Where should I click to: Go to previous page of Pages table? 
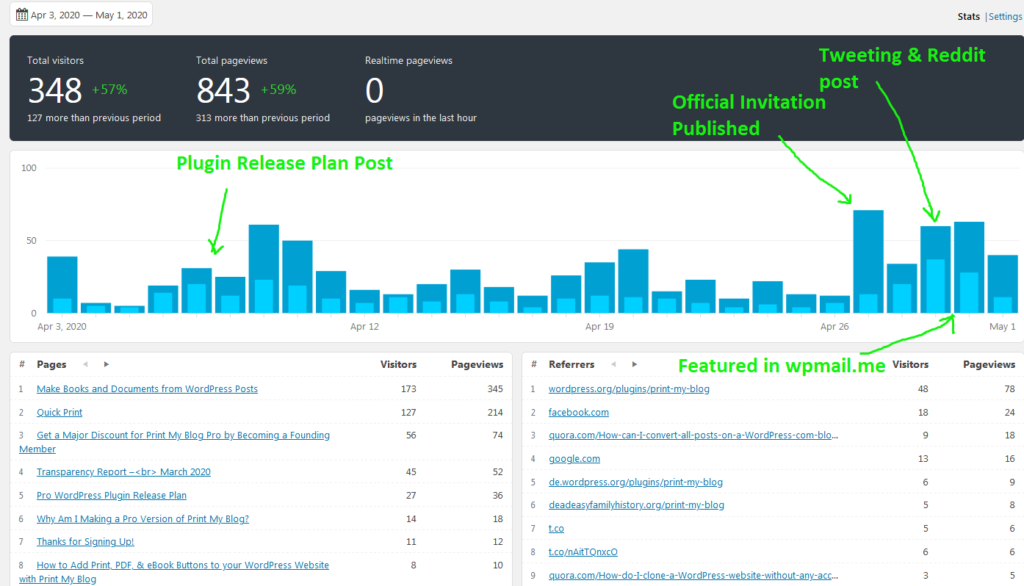pyautogui.click(x=86, y=365)
